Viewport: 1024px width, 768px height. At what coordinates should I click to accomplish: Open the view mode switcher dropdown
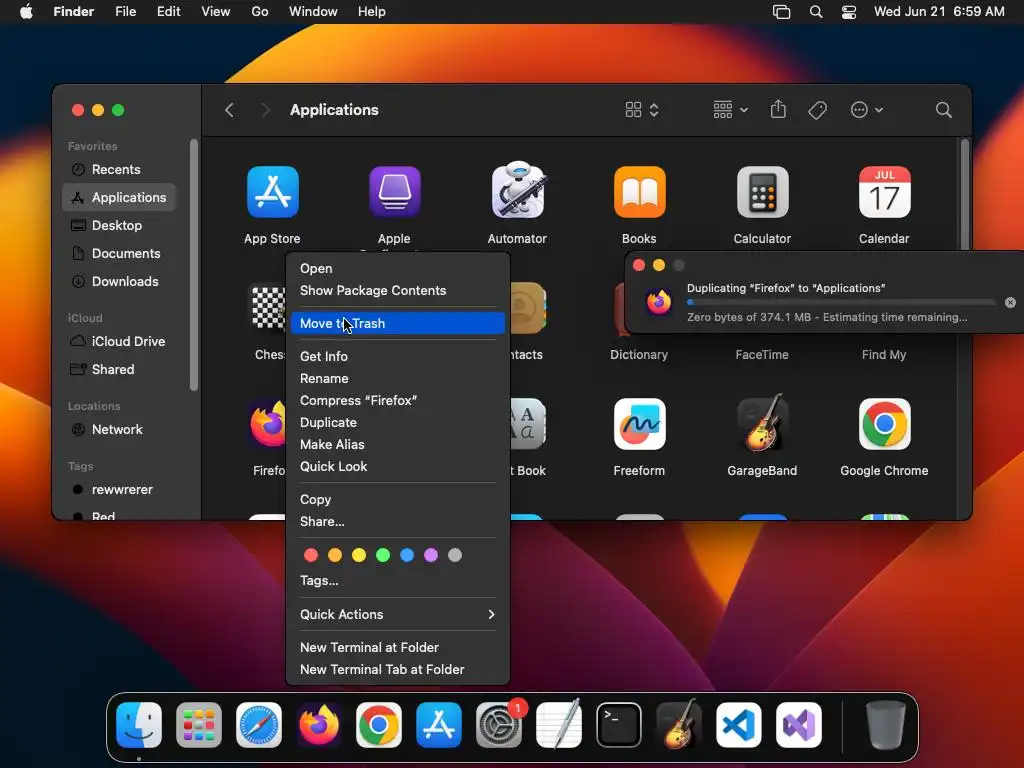(x=642, y=110)
